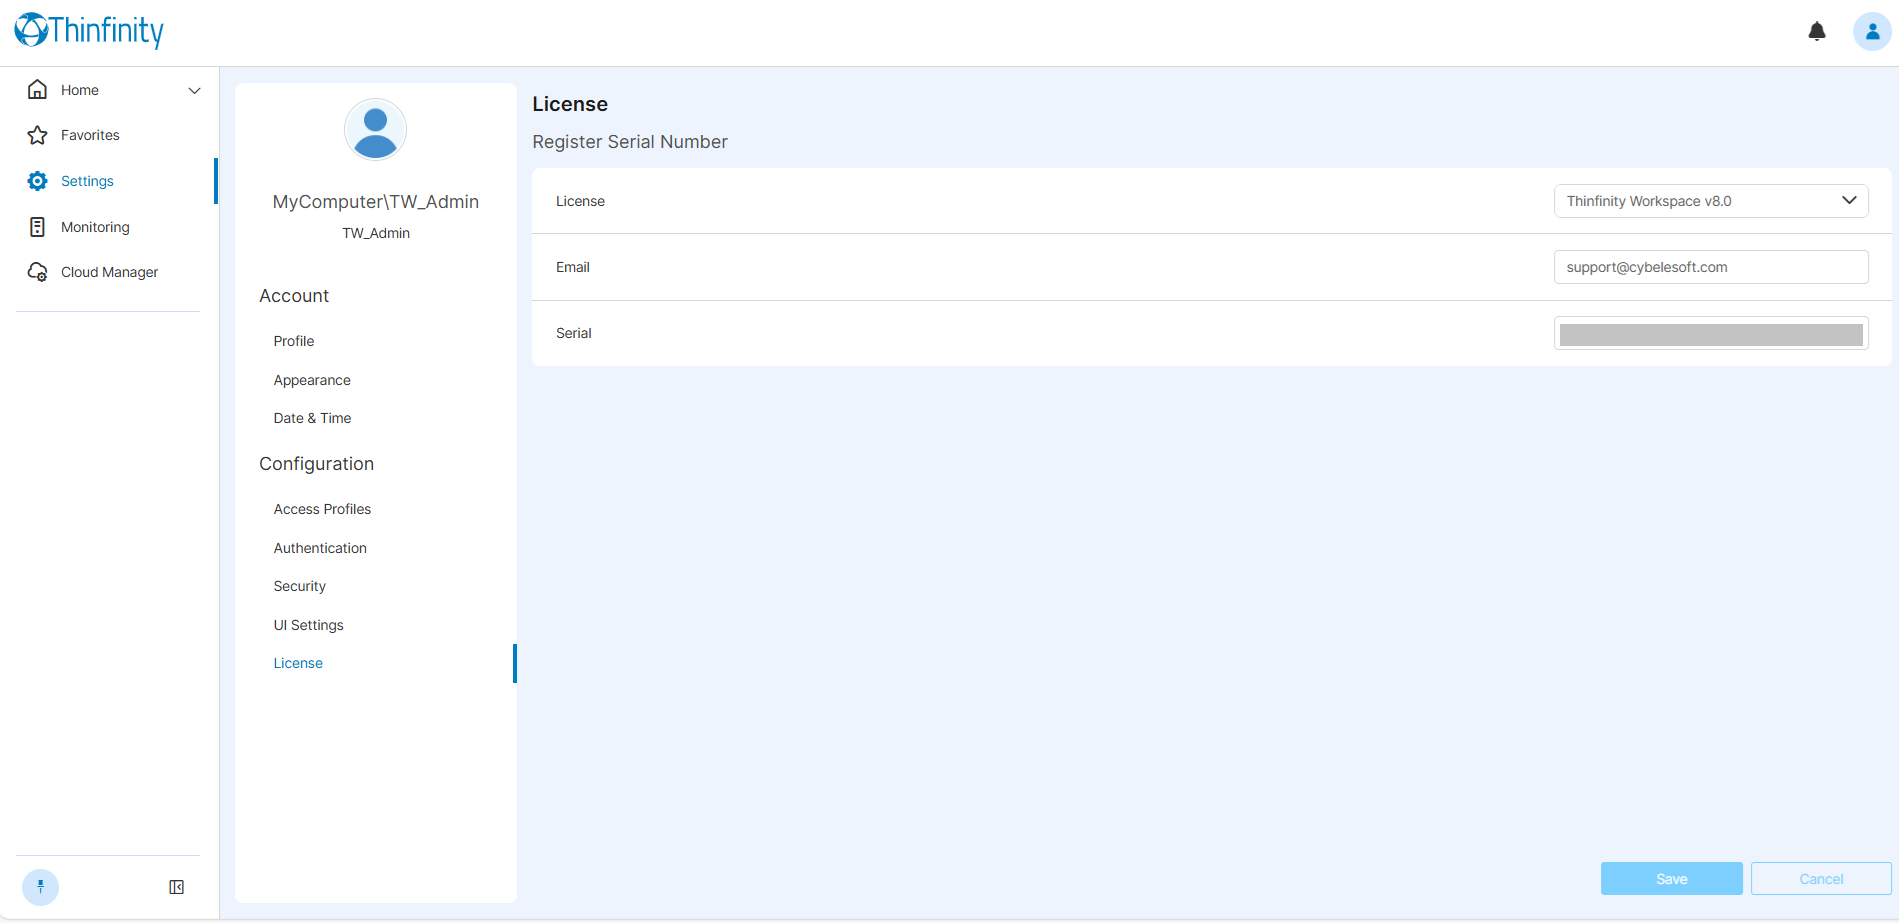
Task: Go to Profile settings
Action: 294,341
